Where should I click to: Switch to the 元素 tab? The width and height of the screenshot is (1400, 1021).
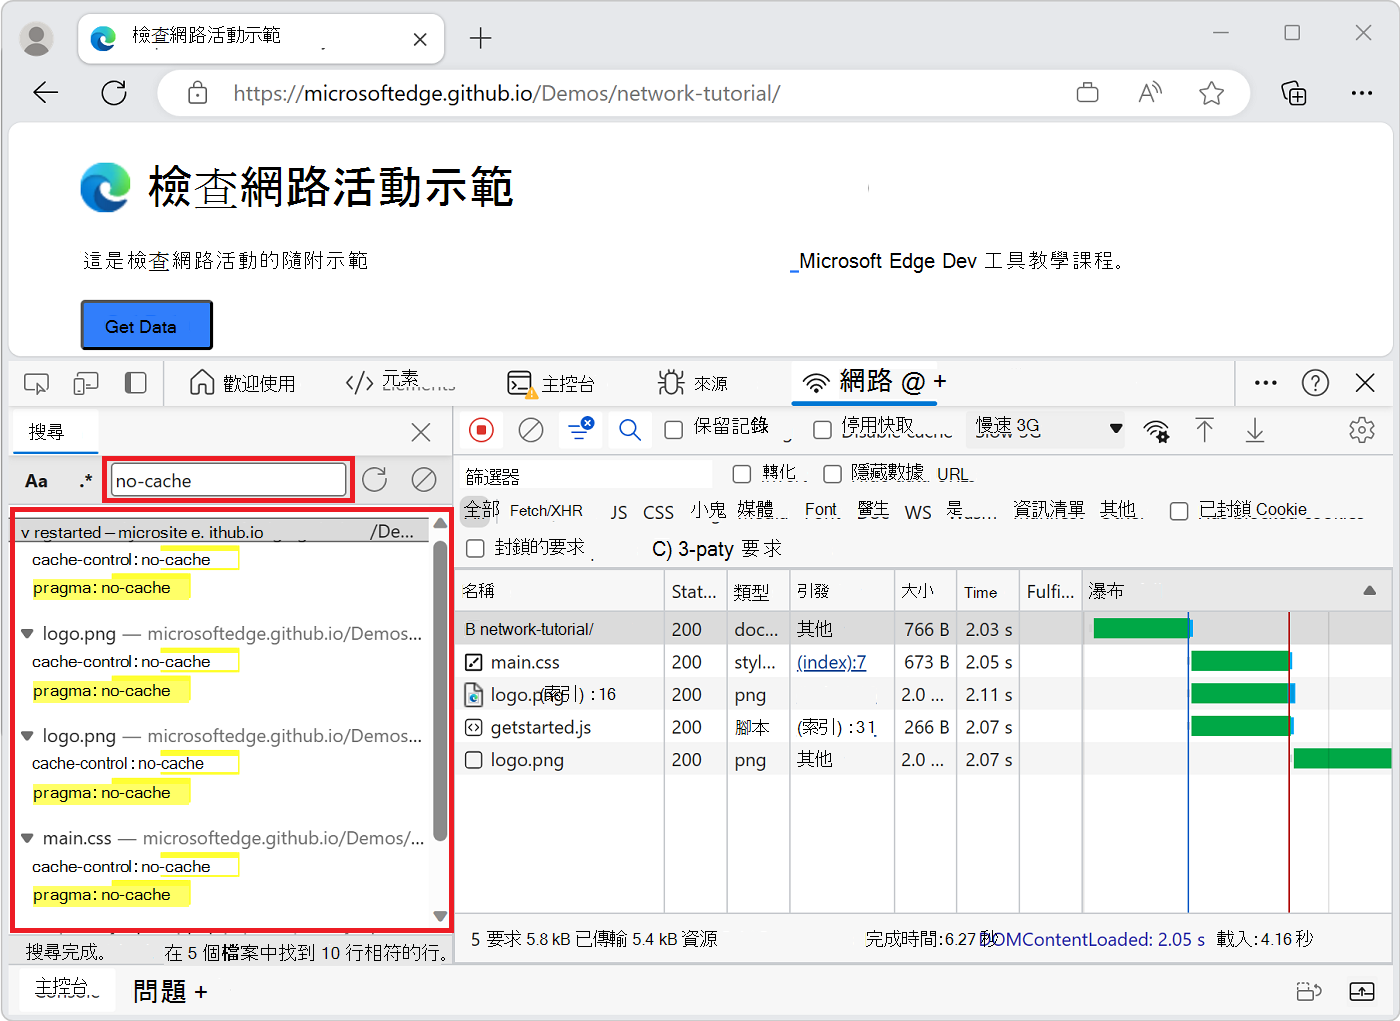[400, 383]
